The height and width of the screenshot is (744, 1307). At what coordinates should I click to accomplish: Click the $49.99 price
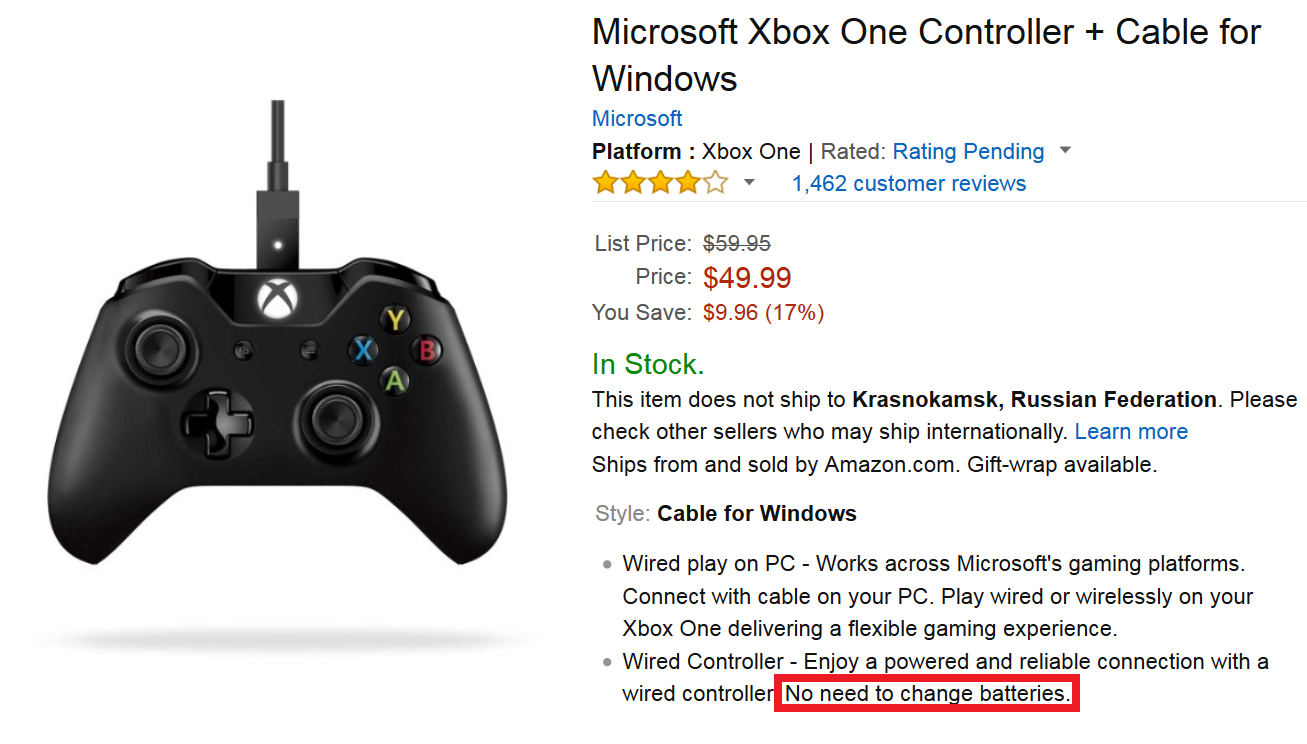747,277
